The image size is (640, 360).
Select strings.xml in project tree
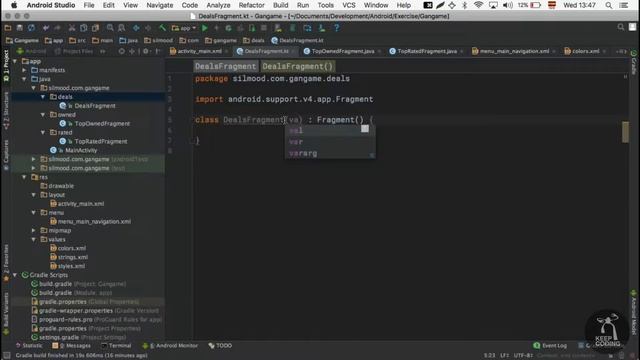coord(73,257)
